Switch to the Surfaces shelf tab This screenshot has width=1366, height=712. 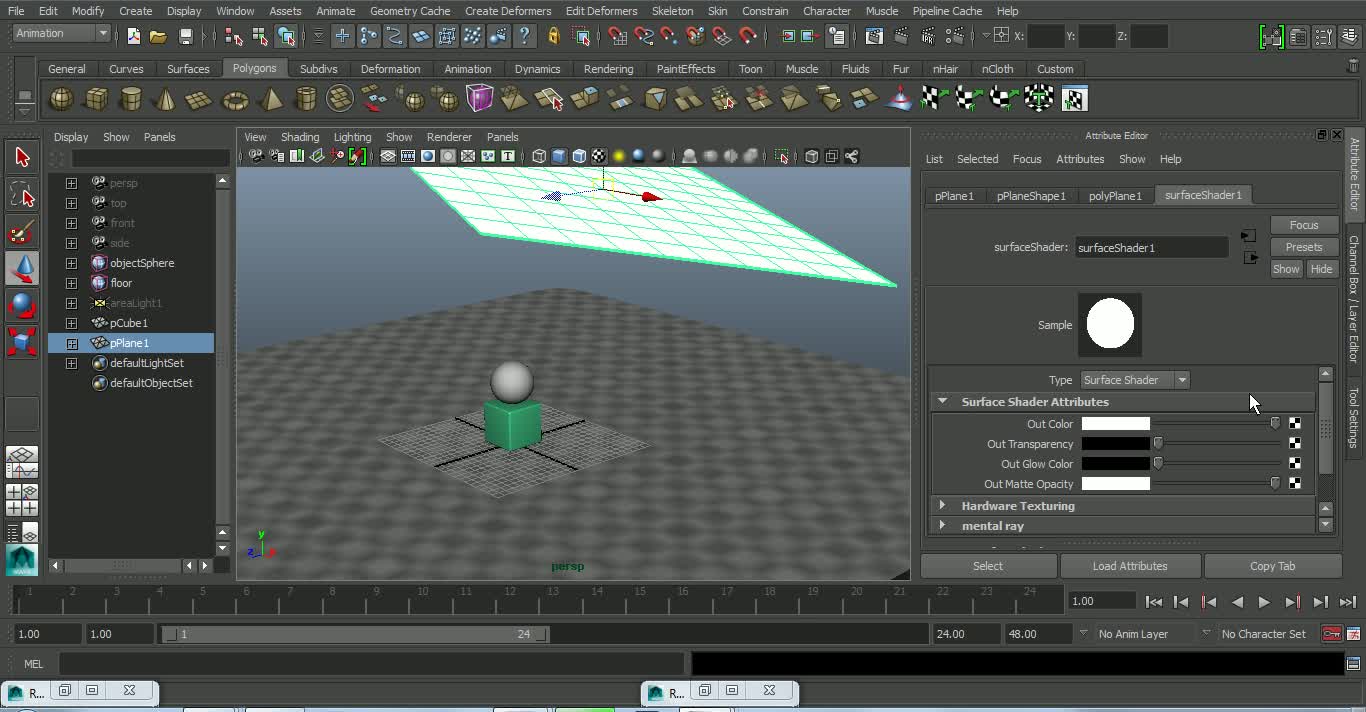coord(188,69)
